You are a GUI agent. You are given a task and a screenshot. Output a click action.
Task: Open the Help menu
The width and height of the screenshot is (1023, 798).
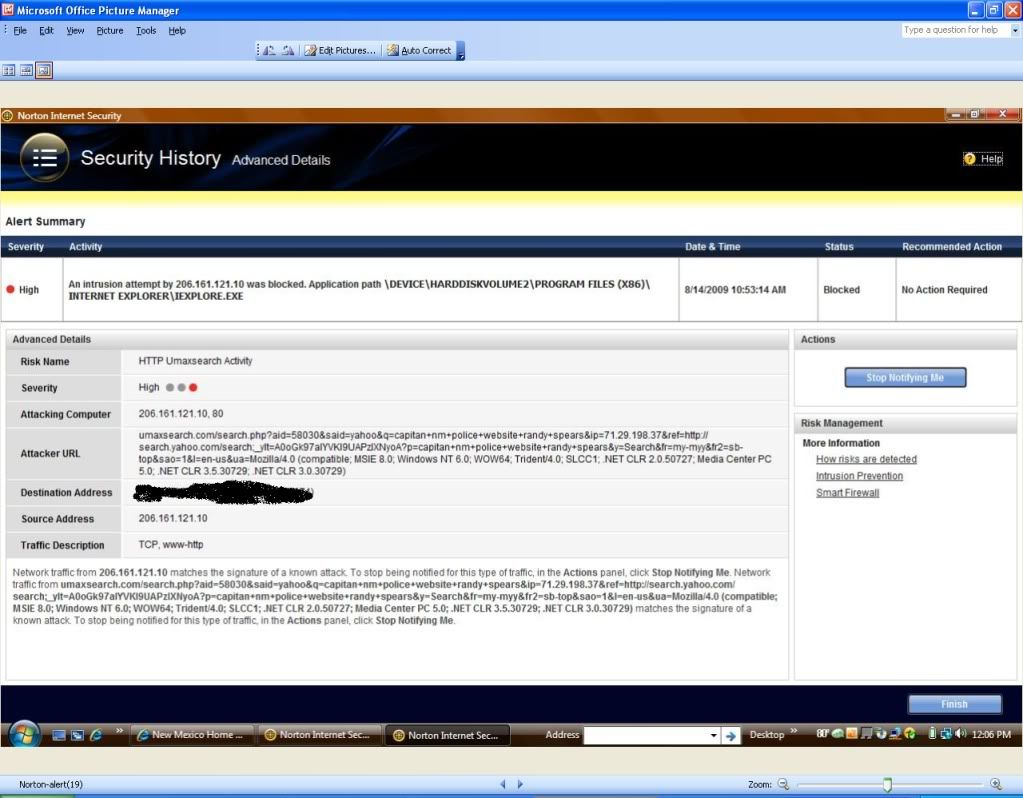tap(177, 31)
